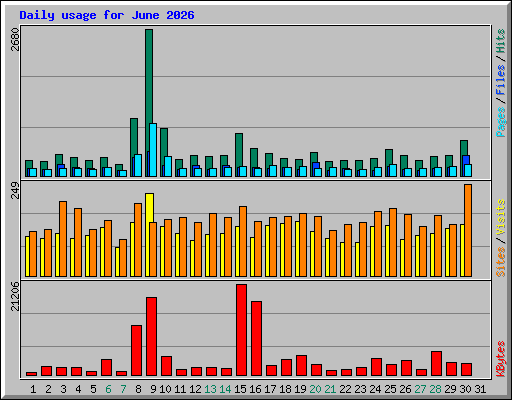Click the green weekend day label 7
Image resolution: width=512 pixels, height=400 pixels.
tap(123, 389)
